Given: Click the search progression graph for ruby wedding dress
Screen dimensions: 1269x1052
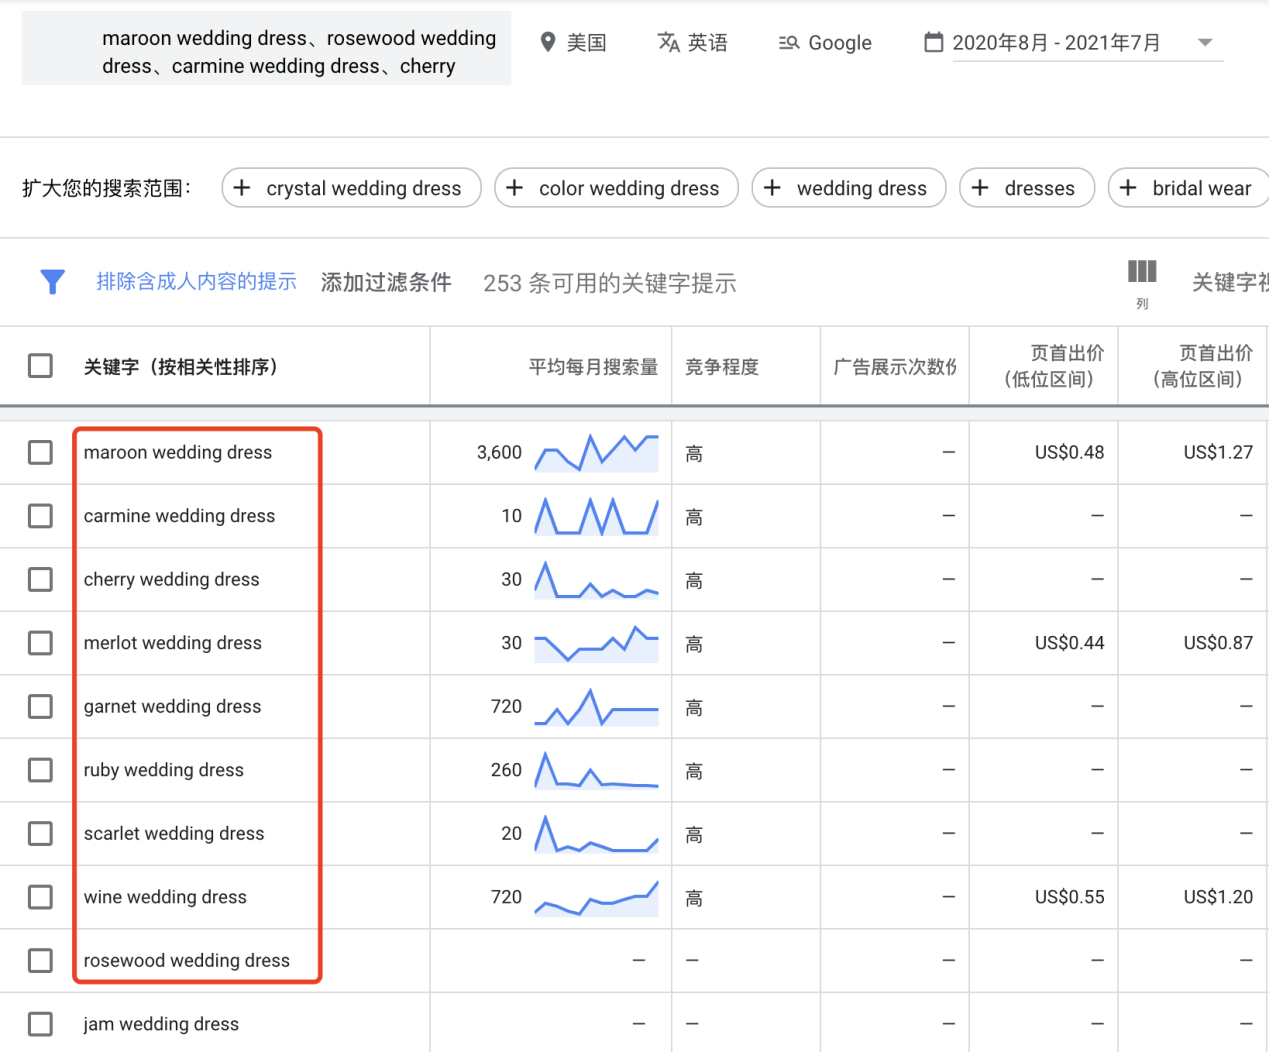Looking at the screenshot, I should (x=597, y=770).
